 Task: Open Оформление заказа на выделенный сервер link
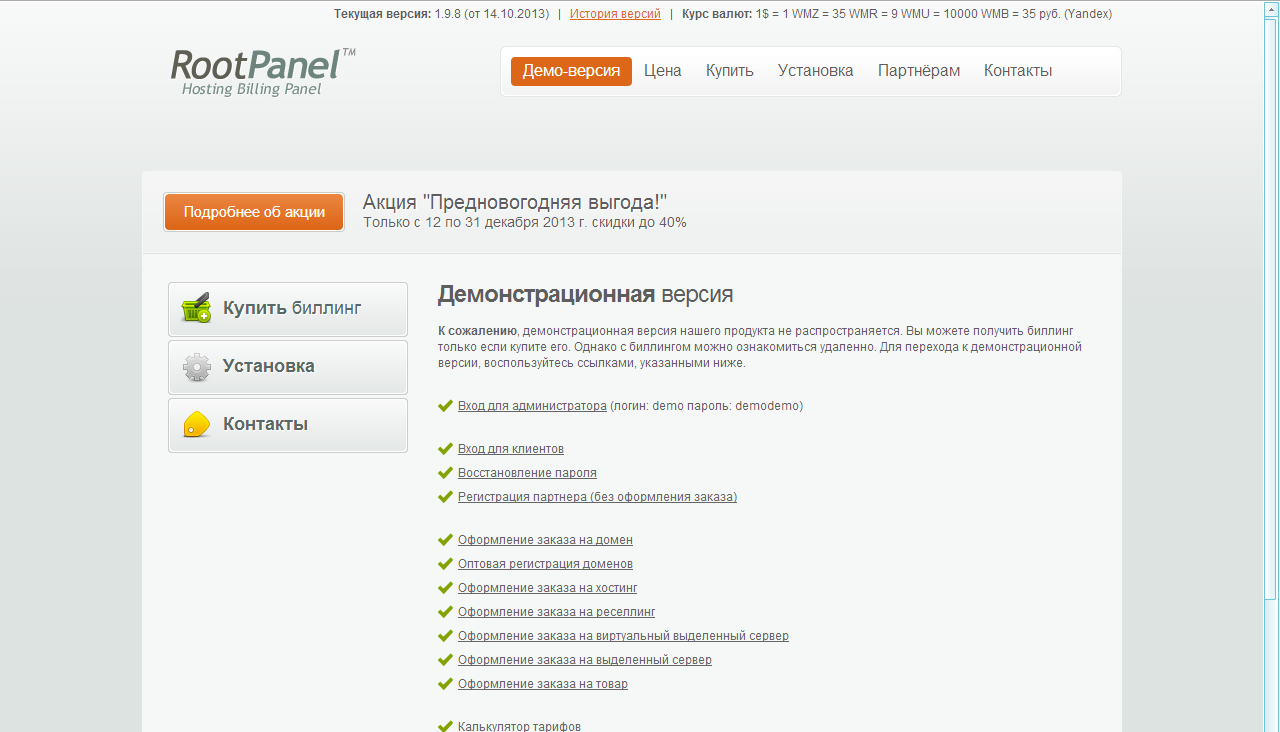pos(584,660)
